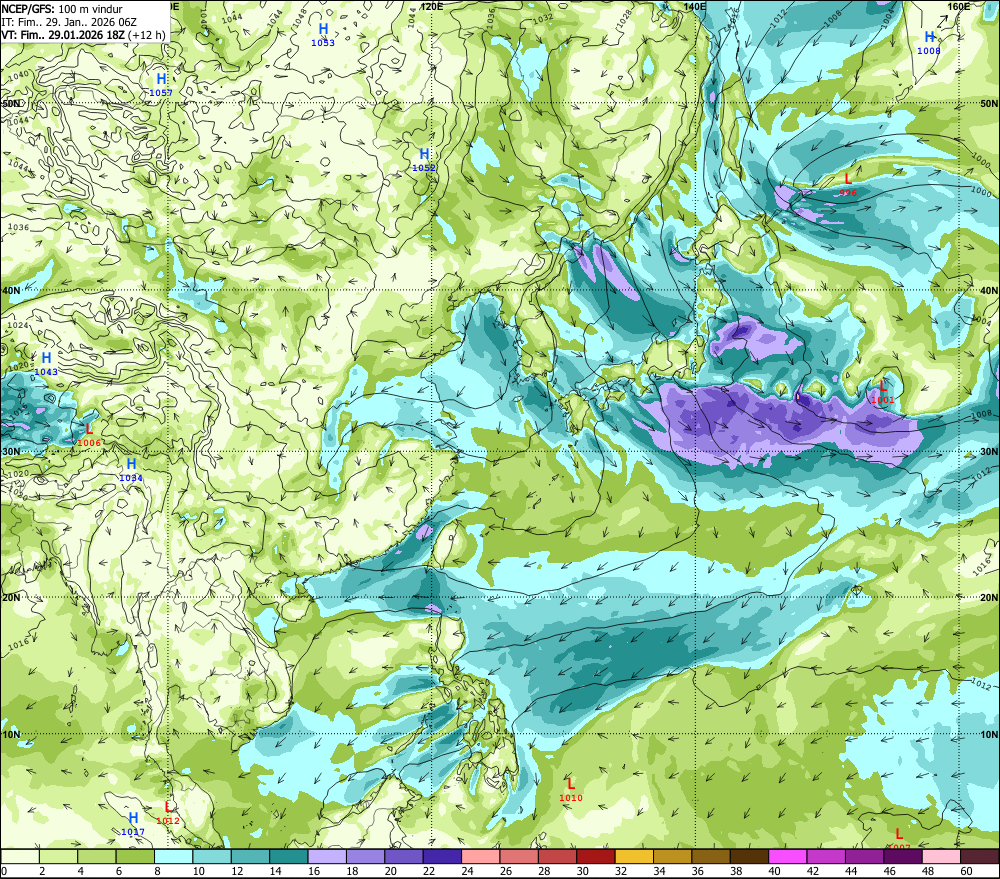This screenshot has width=1000, height=879.
Task: Click the L 1007 low pressure marker
Action: [x=899, y=839]
